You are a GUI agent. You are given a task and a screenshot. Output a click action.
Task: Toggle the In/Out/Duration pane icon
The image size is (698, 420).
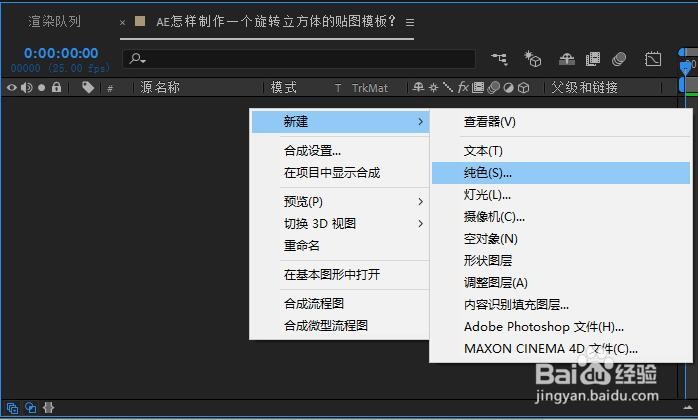pos(49,408)
